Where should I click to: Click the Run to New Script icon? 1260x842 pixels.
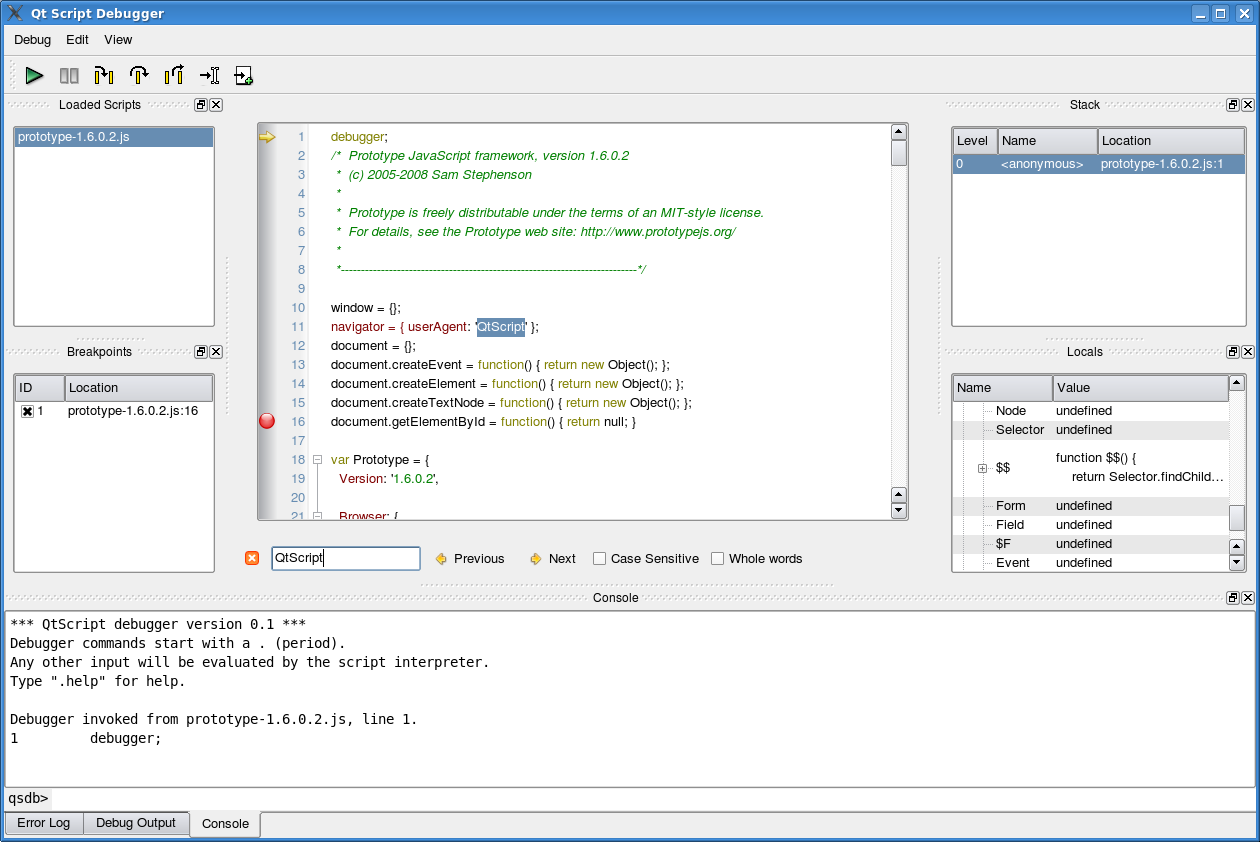point(243,75)
